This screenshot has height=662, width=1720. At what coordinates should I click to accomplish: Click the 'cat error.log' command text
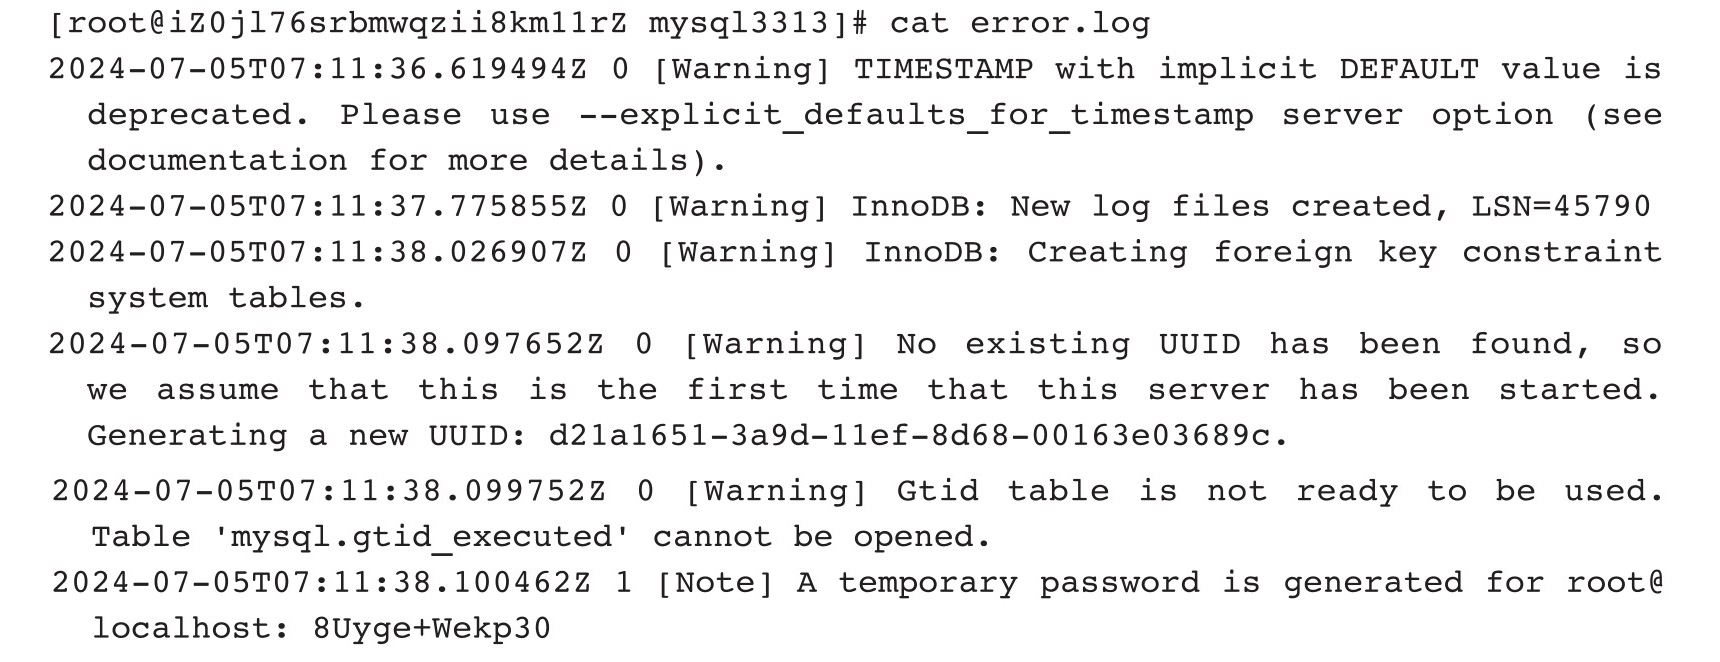pyautogui.click(x=1019, y=23)
